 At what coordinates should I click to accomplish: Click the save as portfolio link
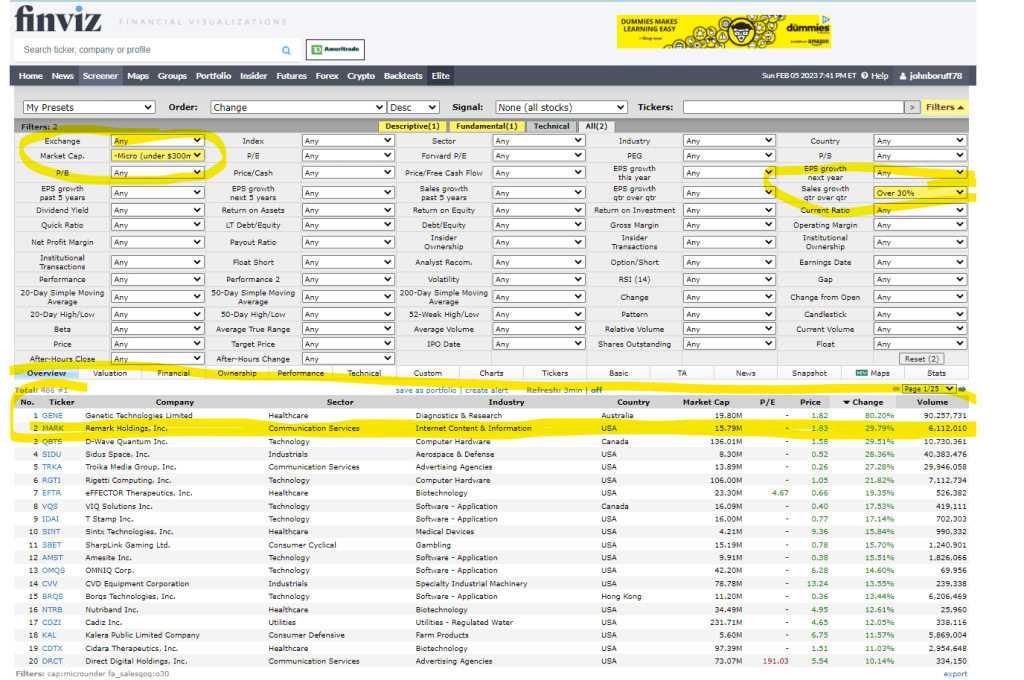426,390
